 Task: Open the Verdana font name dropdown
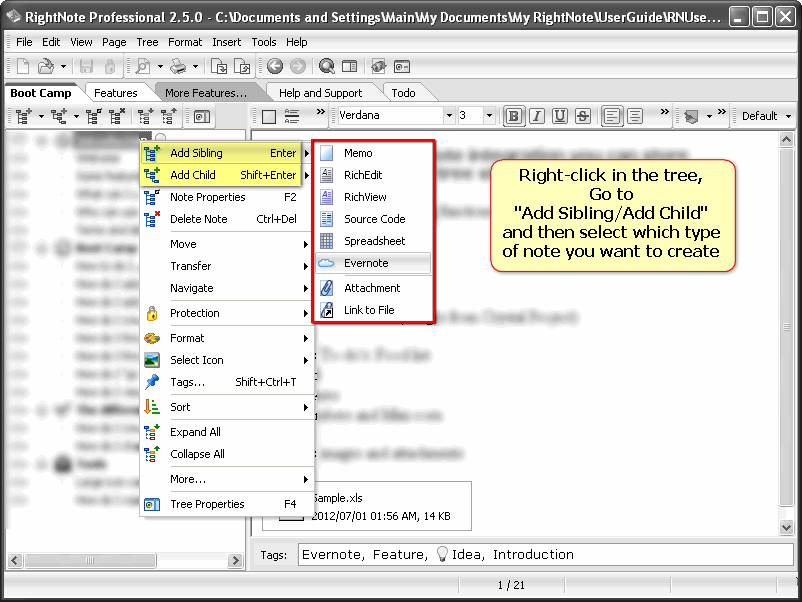pyautogui.click(x=449, y=116)
